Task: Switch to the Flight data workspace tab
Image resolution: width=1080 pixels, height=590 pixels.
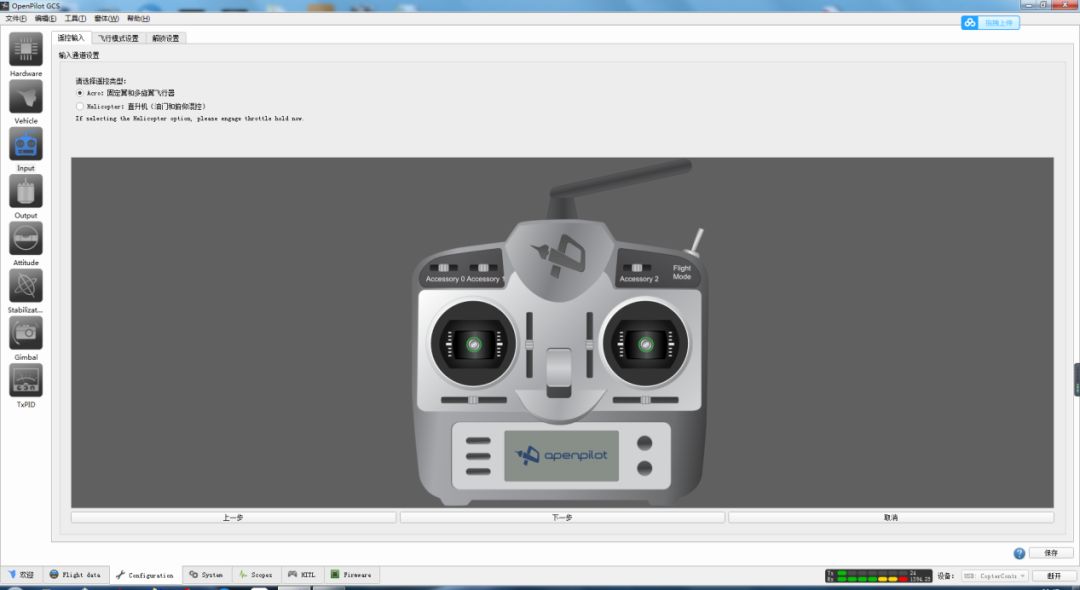Action: coord(75,574)
